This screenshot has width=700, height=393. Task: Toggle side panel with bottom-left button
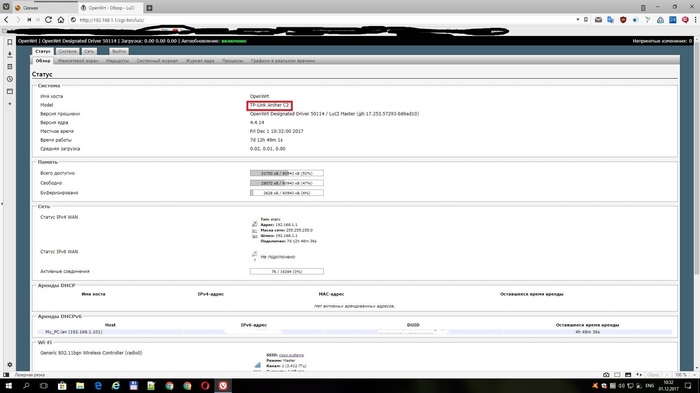tap(6, 375)
